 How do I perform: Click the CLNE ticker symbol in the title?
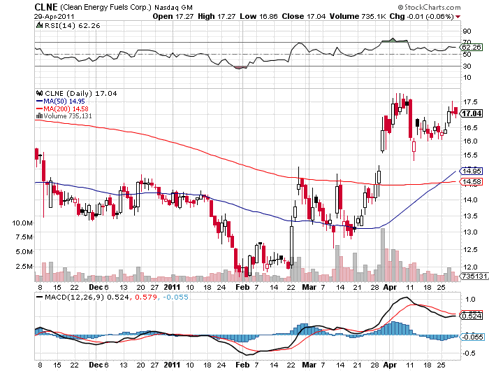pos(46,7)
